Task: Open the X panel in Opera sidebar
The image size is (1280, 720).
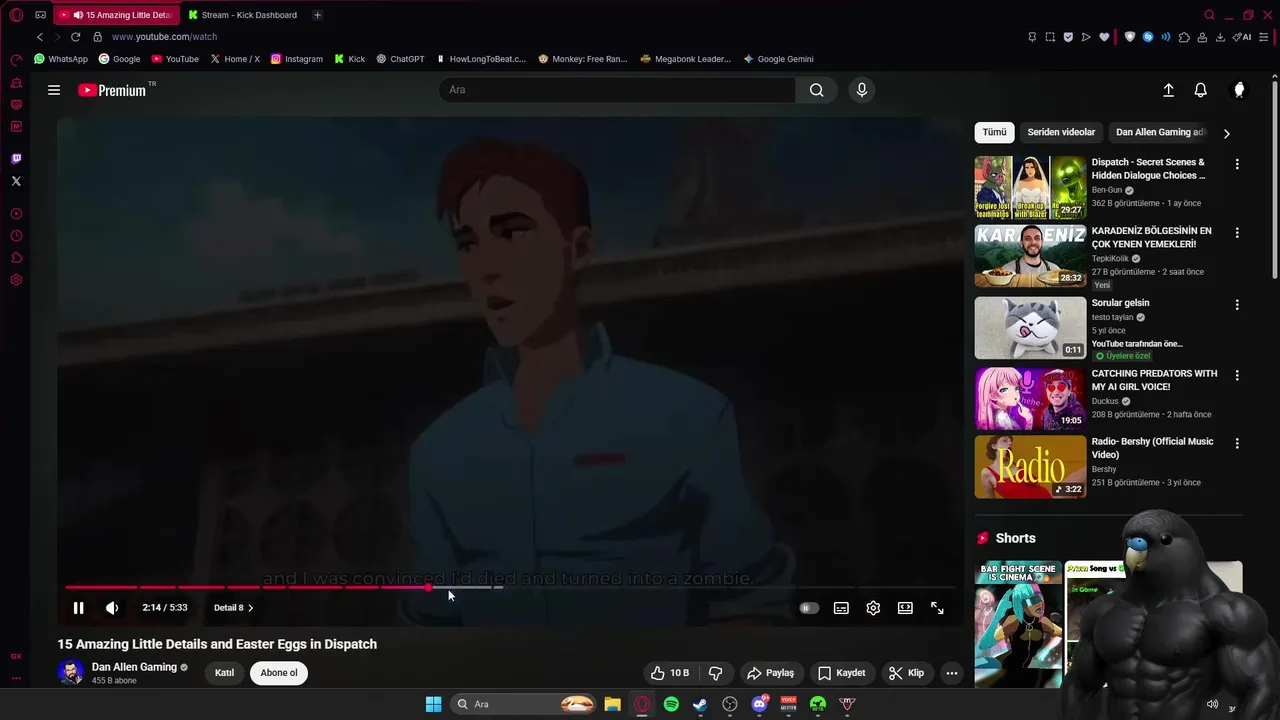Action: 16,181
